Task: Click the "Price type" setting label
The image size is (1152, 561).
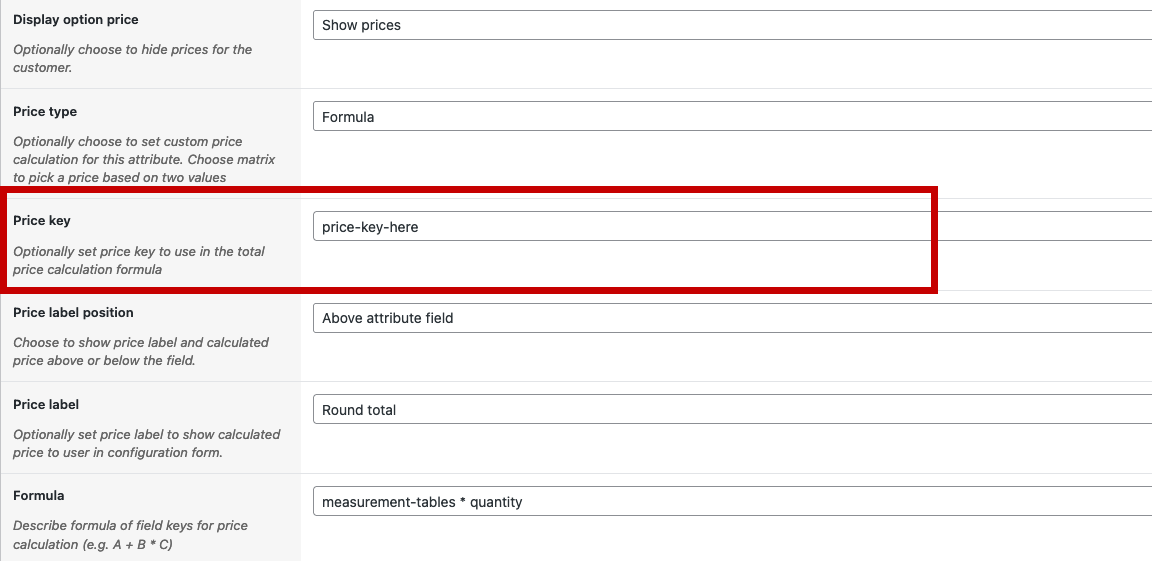Action: click(45, 112)
